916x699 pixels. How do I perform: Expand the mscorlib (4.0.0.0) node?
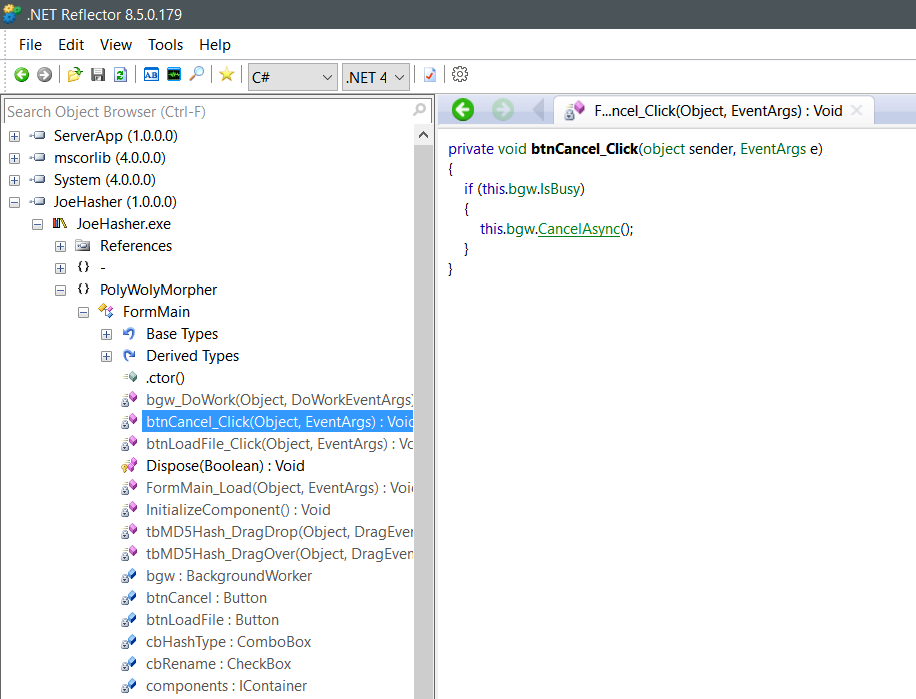click(15, 158)
